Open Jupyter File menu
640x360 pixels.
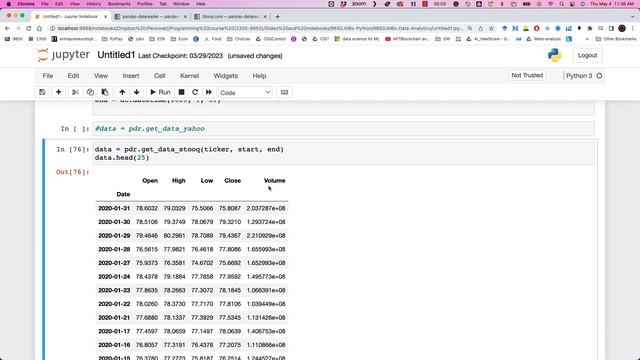tap(48, 76)
